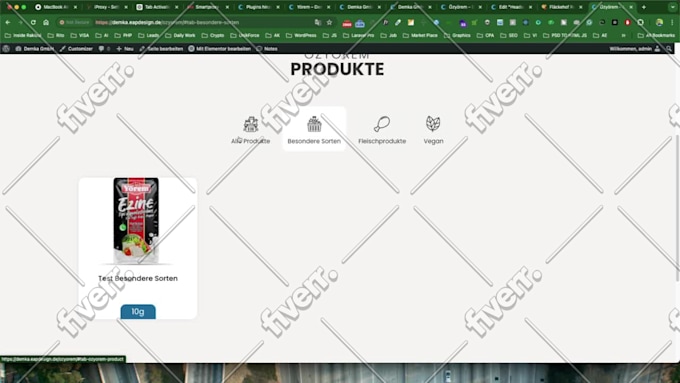Open Notes in the admin bar
The width and height of the screenshot is (680, 383).
point(267,49)
